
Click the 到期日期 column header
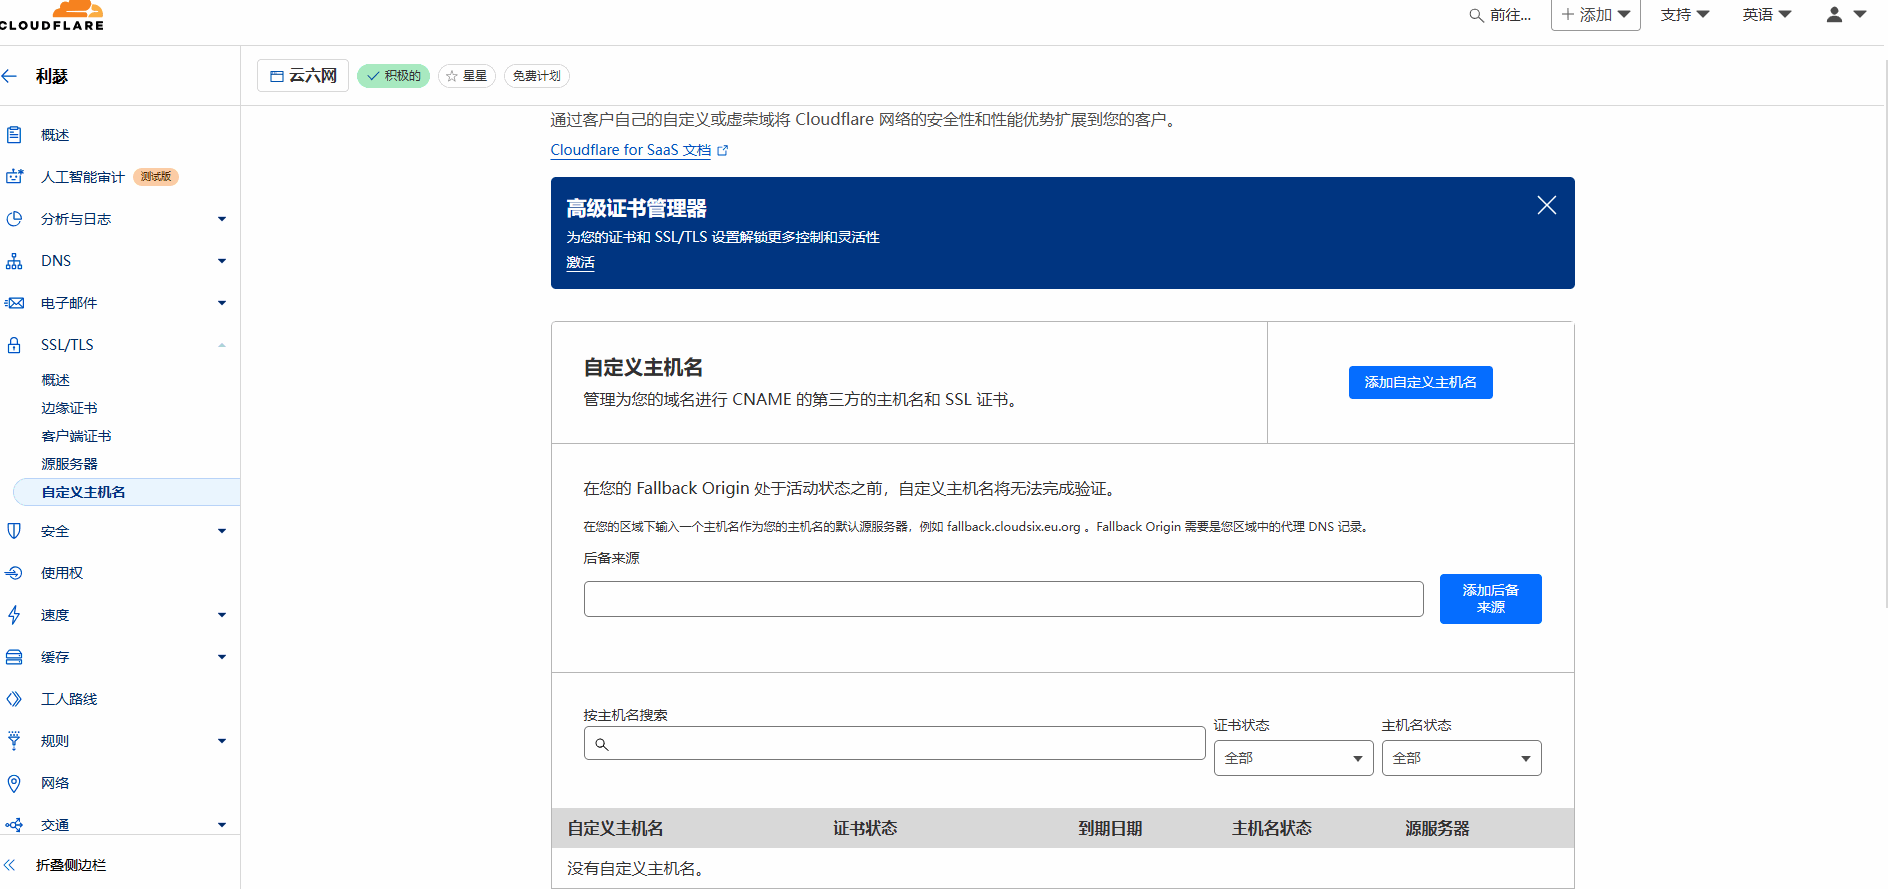(x=1110, y=828)
